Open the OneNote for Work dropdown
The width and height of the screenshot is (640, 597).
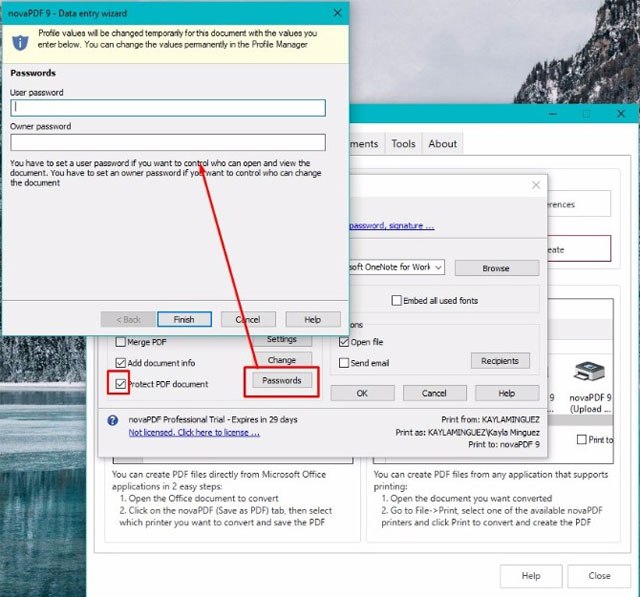pos(438,267)
